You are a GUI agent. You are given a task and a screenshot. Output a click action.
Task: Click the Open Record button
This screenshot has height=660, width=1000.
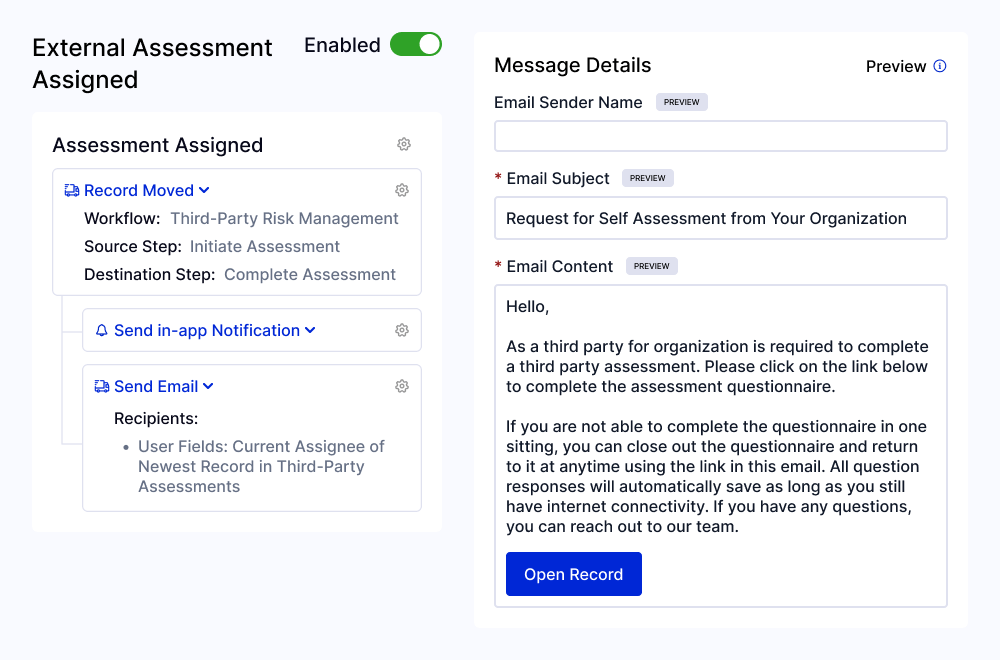(x=573, y=574)
